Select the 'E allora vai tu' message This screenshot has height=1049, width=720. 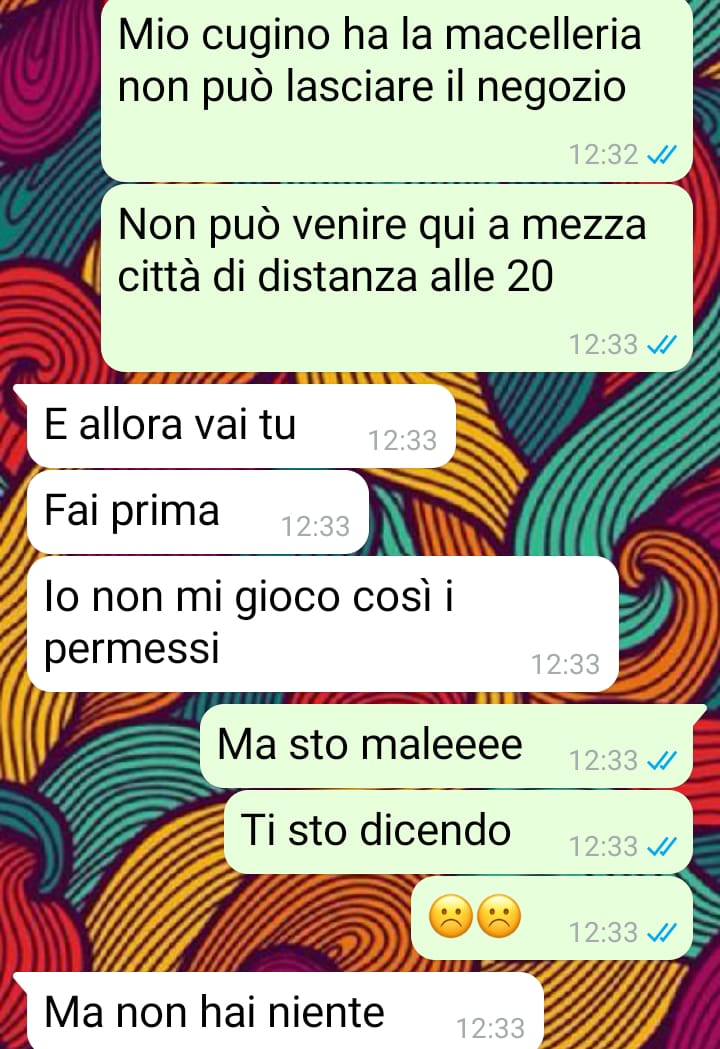241,425
